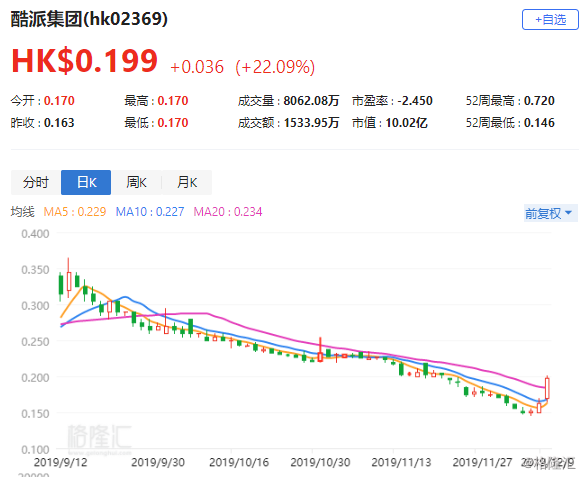Viewport: 583px width, 477px height.
Task: Click the dropdown arrow beside 前复权
Action: tap(568, 213)
